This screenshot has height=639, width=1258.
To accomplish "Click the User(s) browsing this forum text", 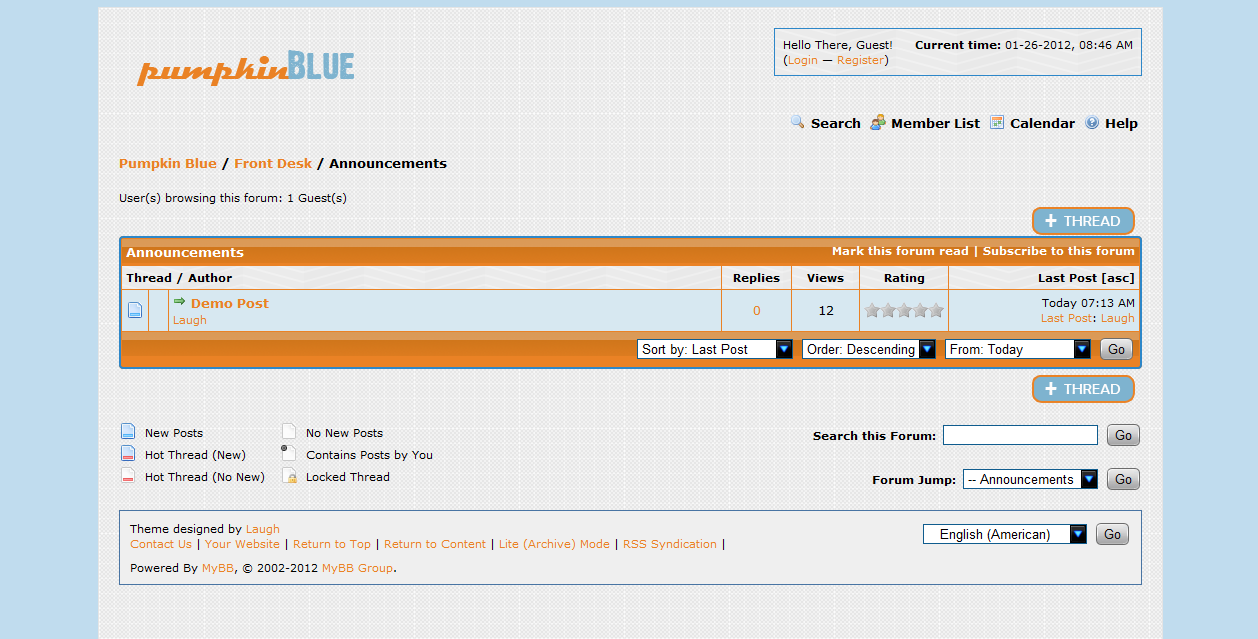I will click(x=233, y=198).
